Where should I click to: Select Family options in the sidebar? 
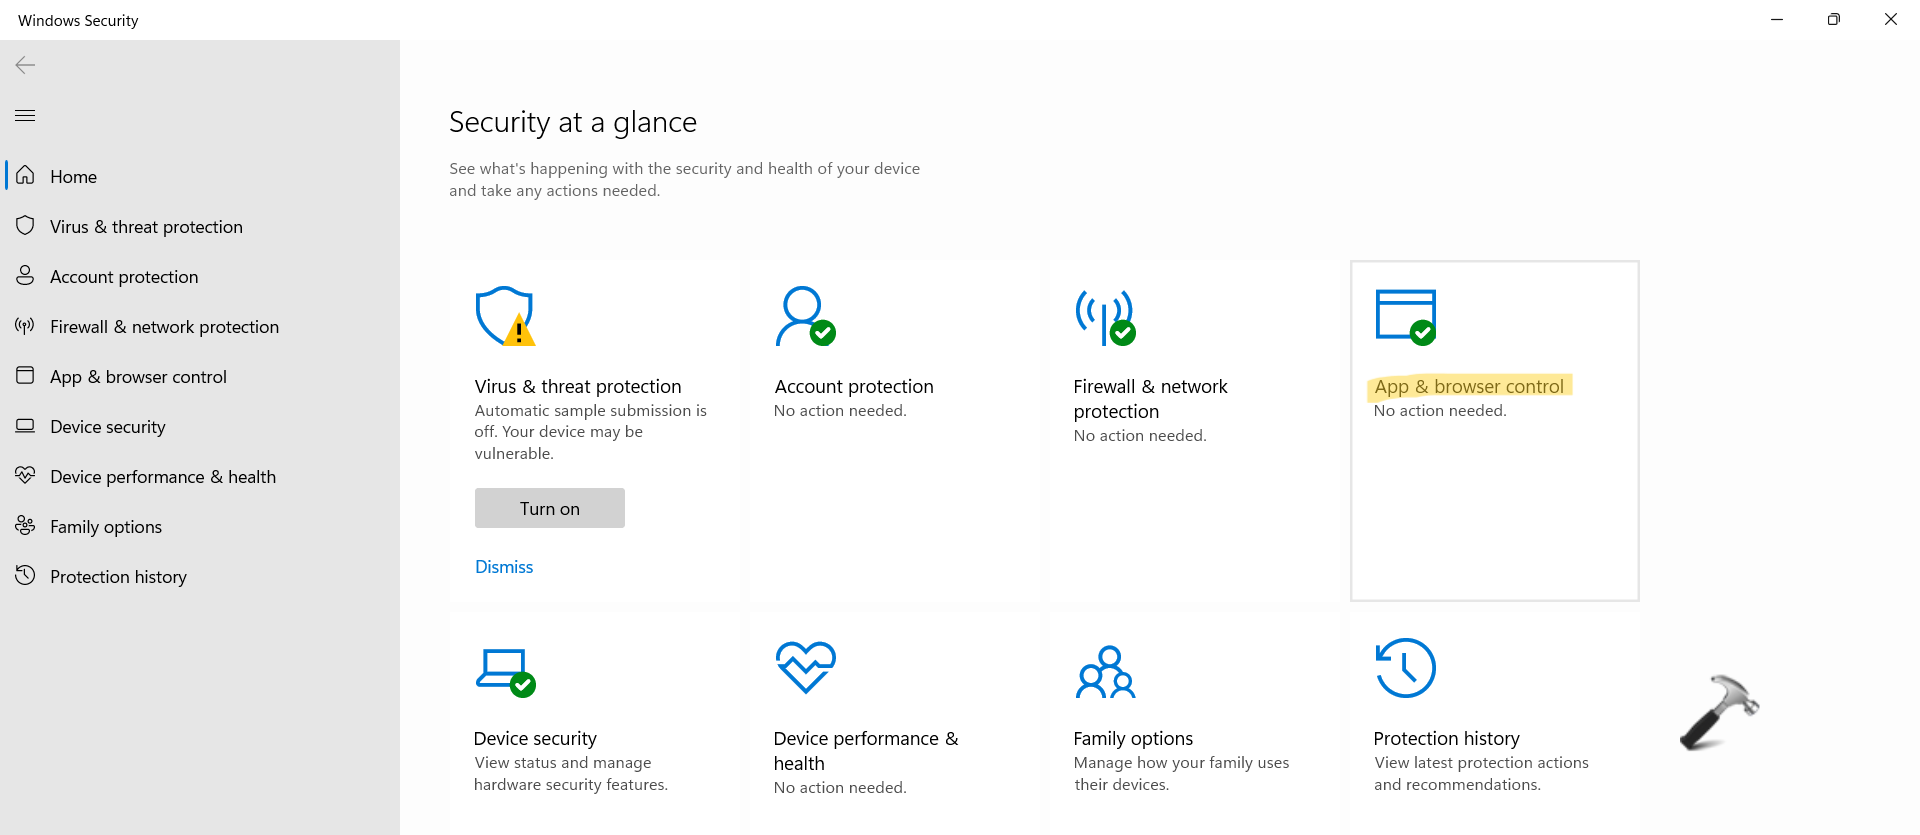coord(106,527)
